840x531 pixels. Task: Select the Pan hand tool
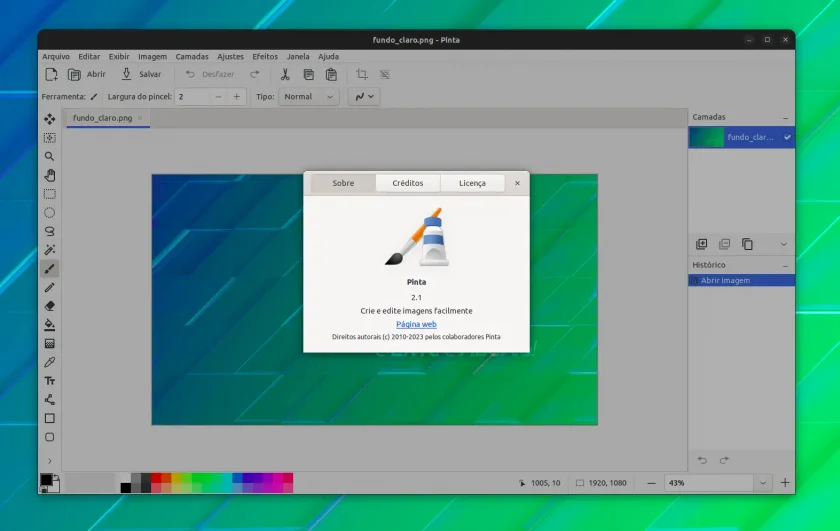click(x=49, y=175)
